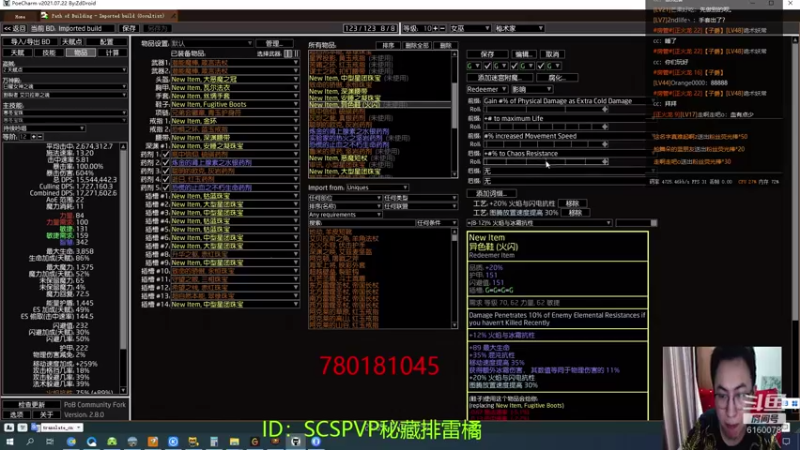Remove the +20% 火焰与闪电抗性 craft

572,204
